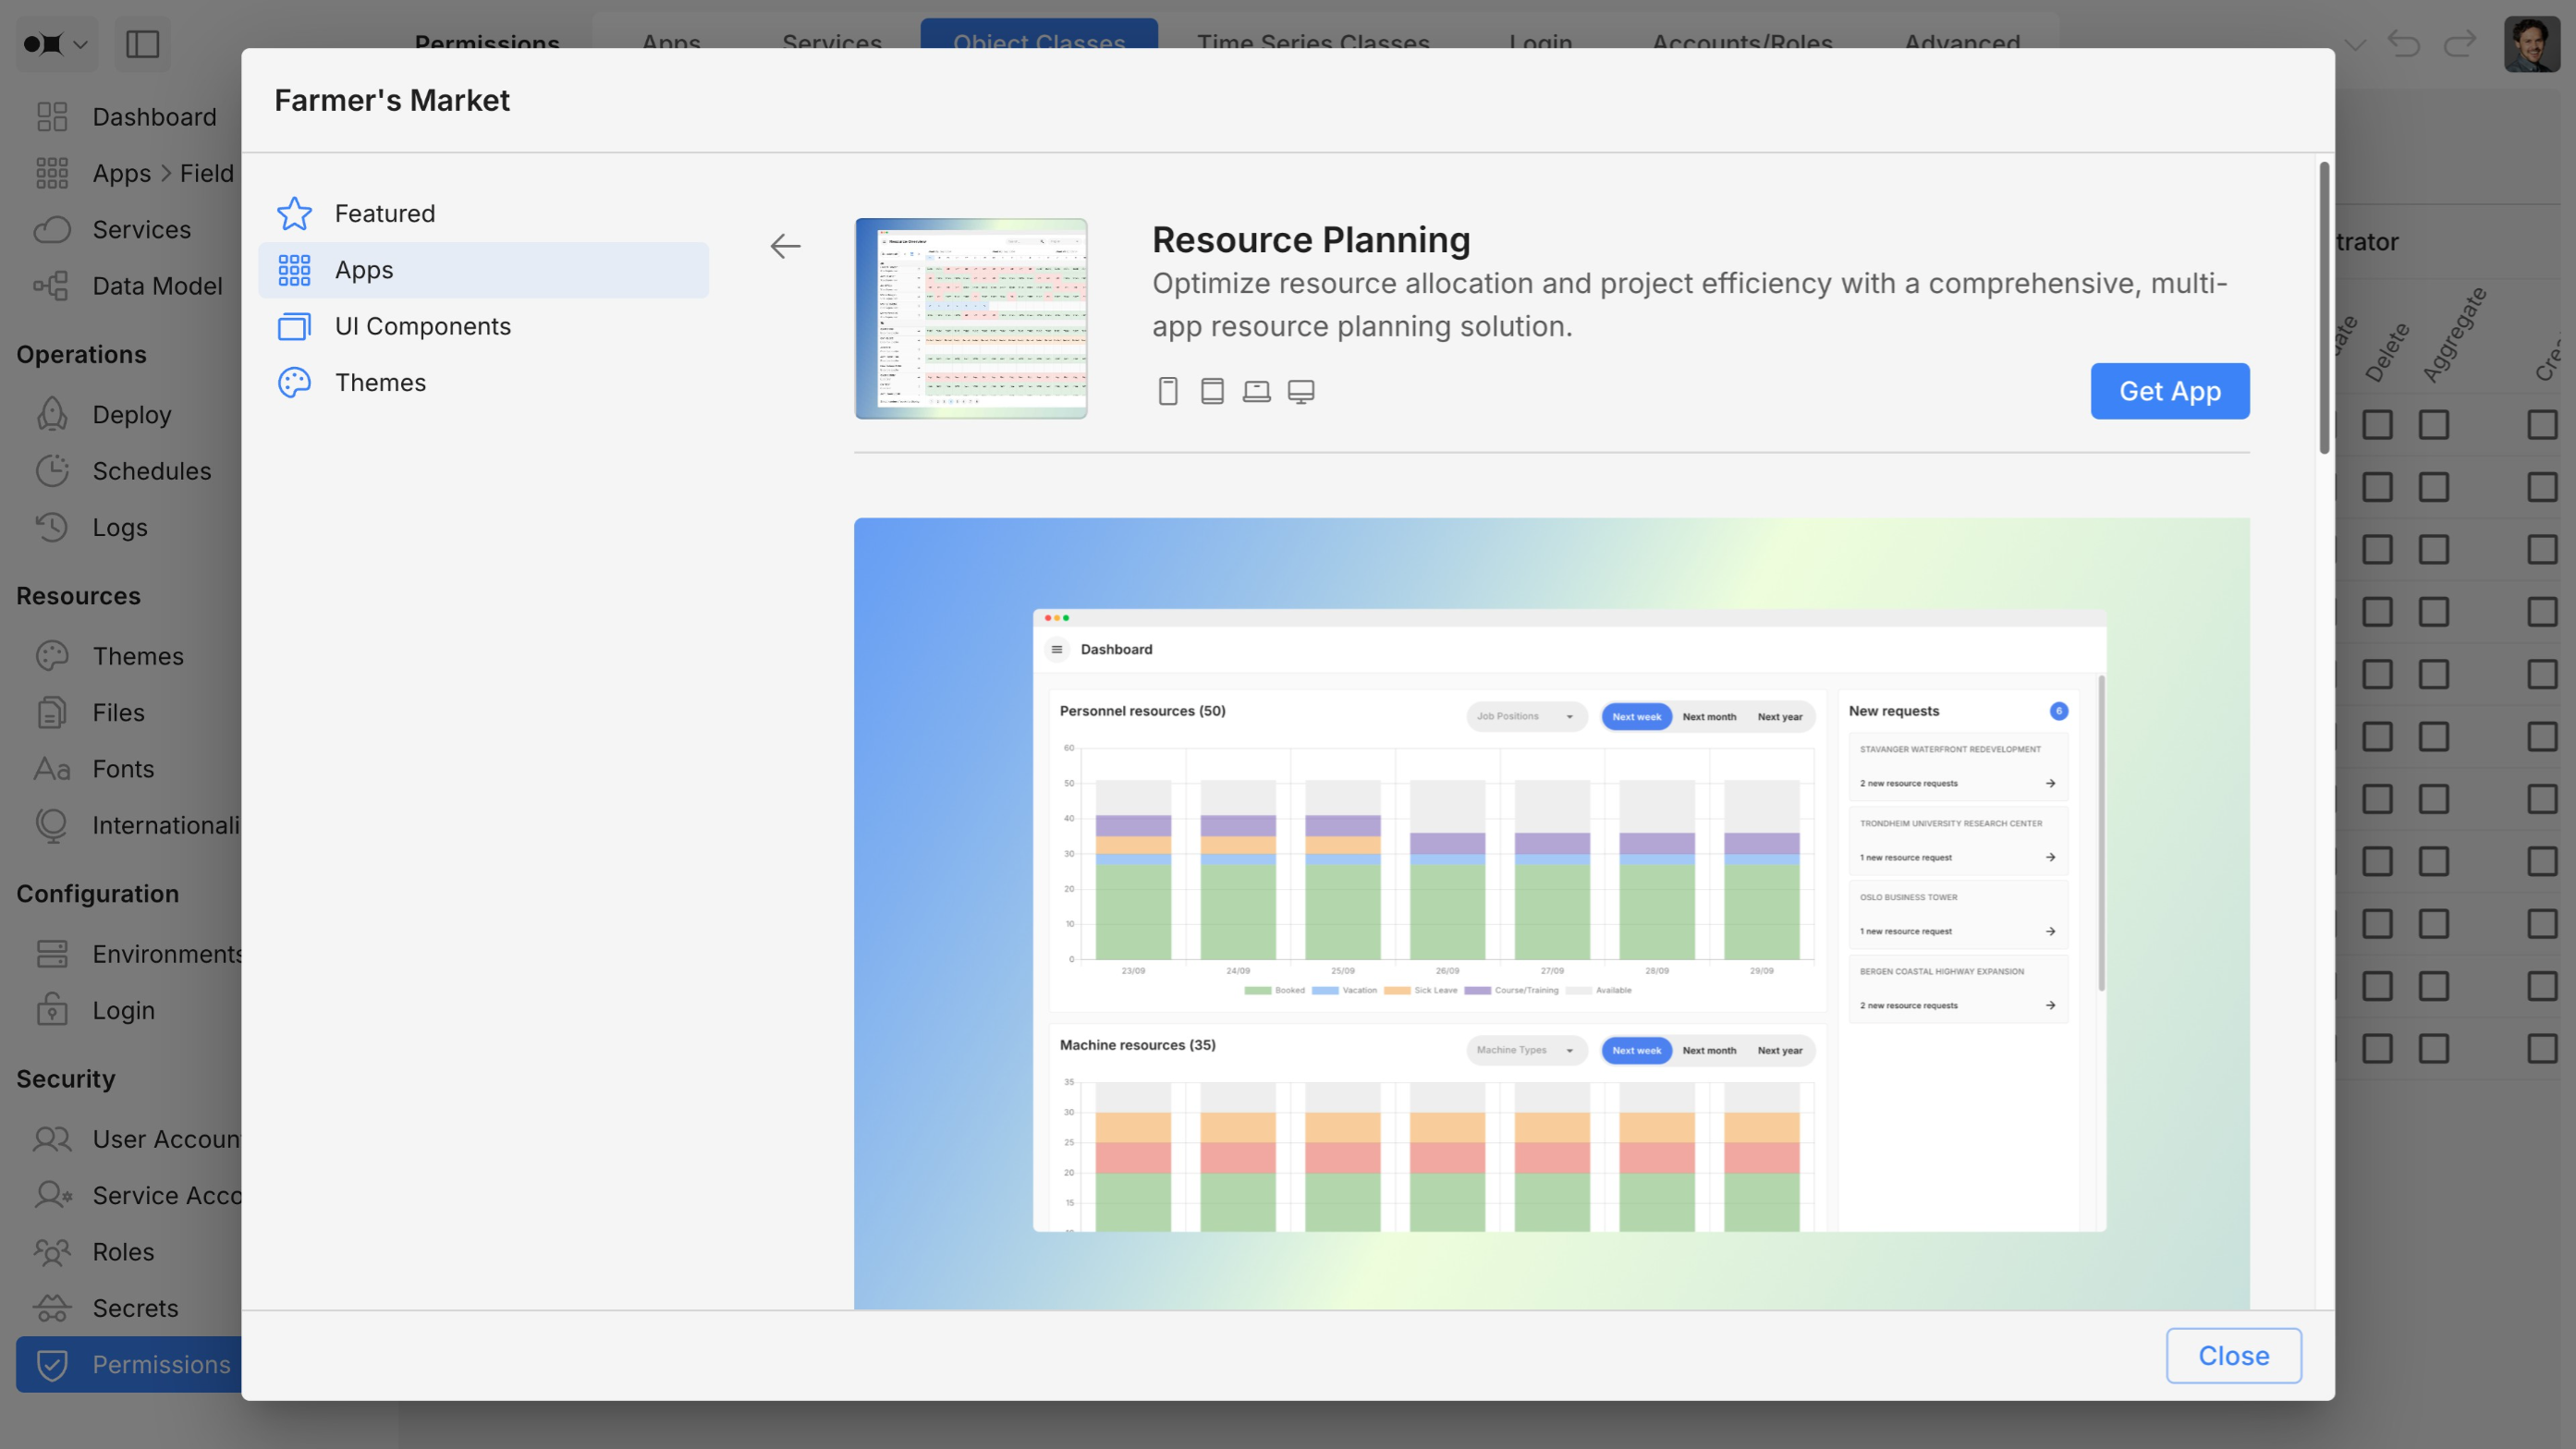Click the dialog's vertical scrollbar
The image size is (2576, 1449).
click(2324, 308)
